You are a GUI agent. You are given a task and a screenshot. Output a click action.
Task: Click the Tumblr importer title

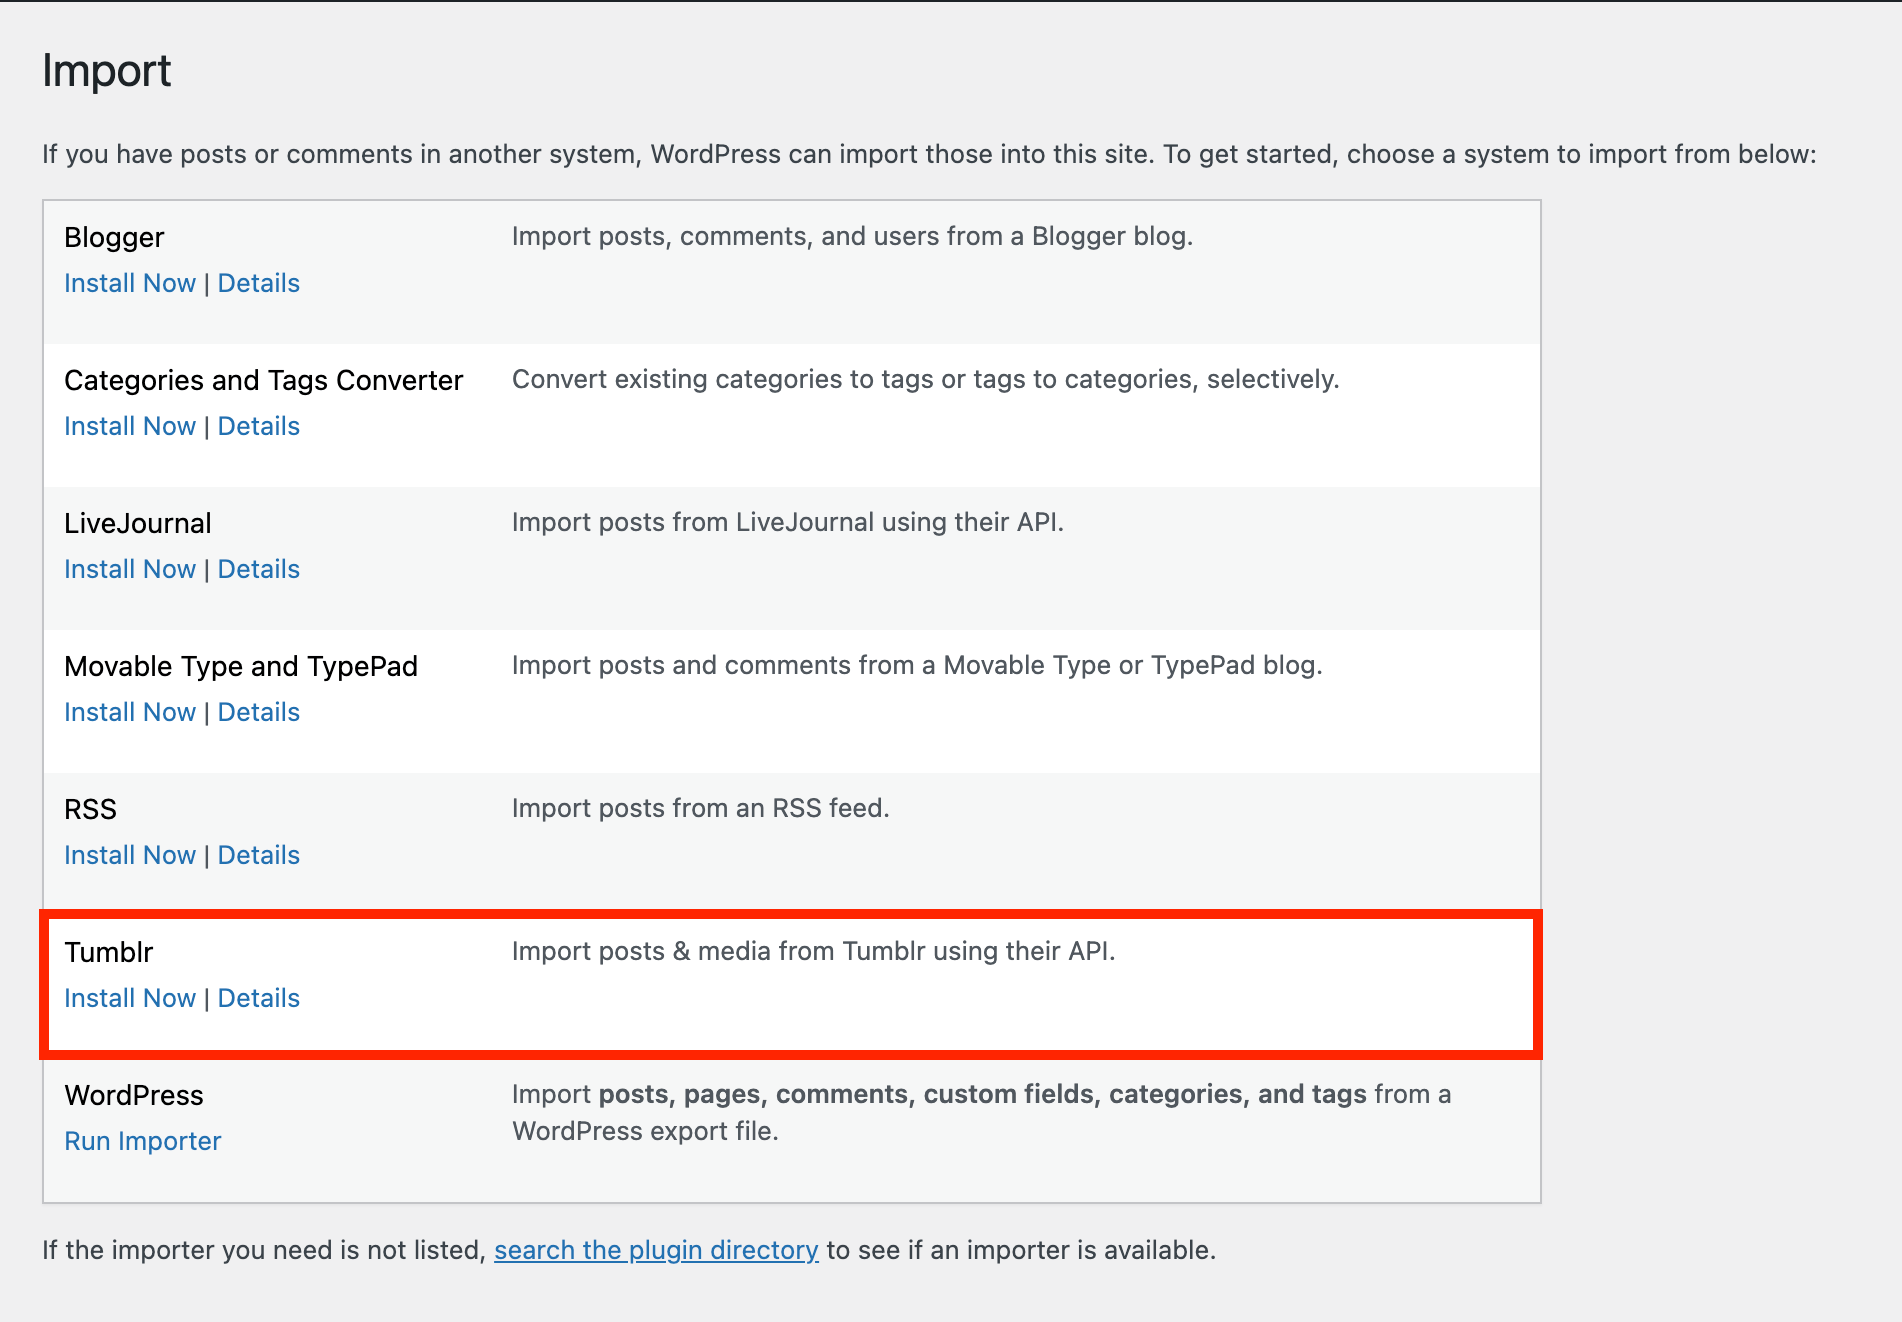[109, 952]
